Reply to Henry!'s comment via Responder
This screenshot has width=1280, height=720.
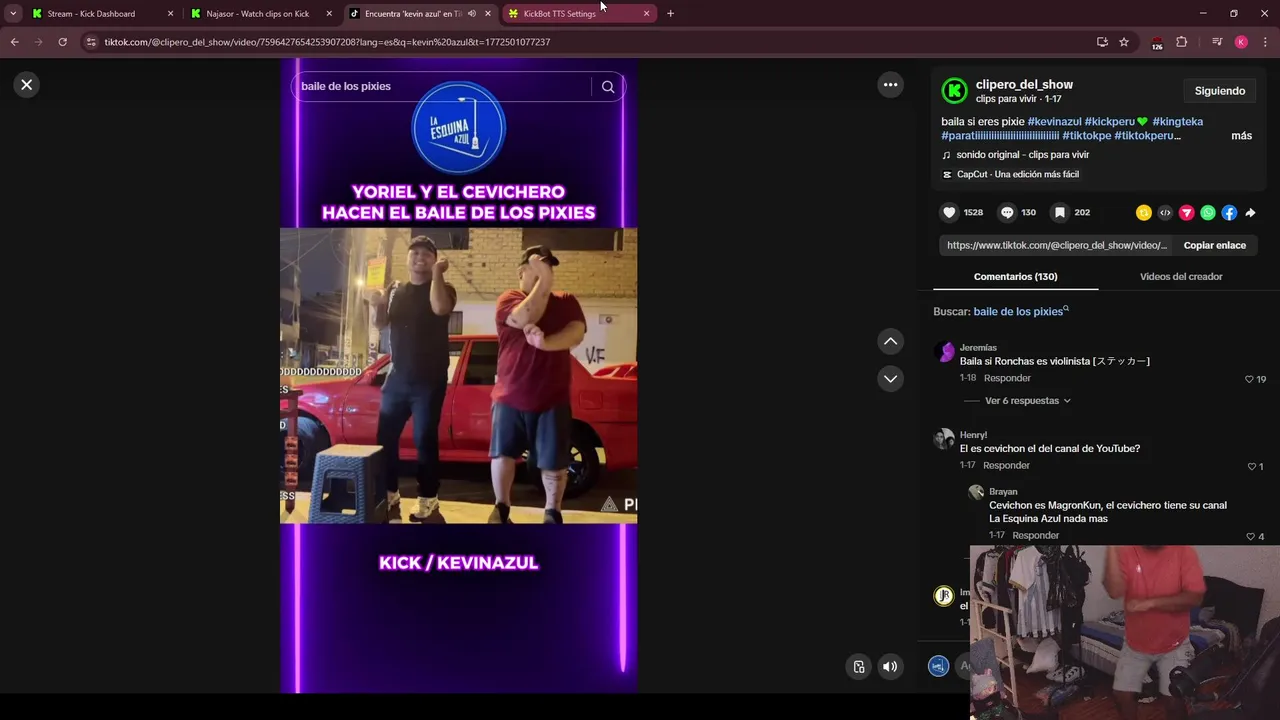(x=1006, y=465)
